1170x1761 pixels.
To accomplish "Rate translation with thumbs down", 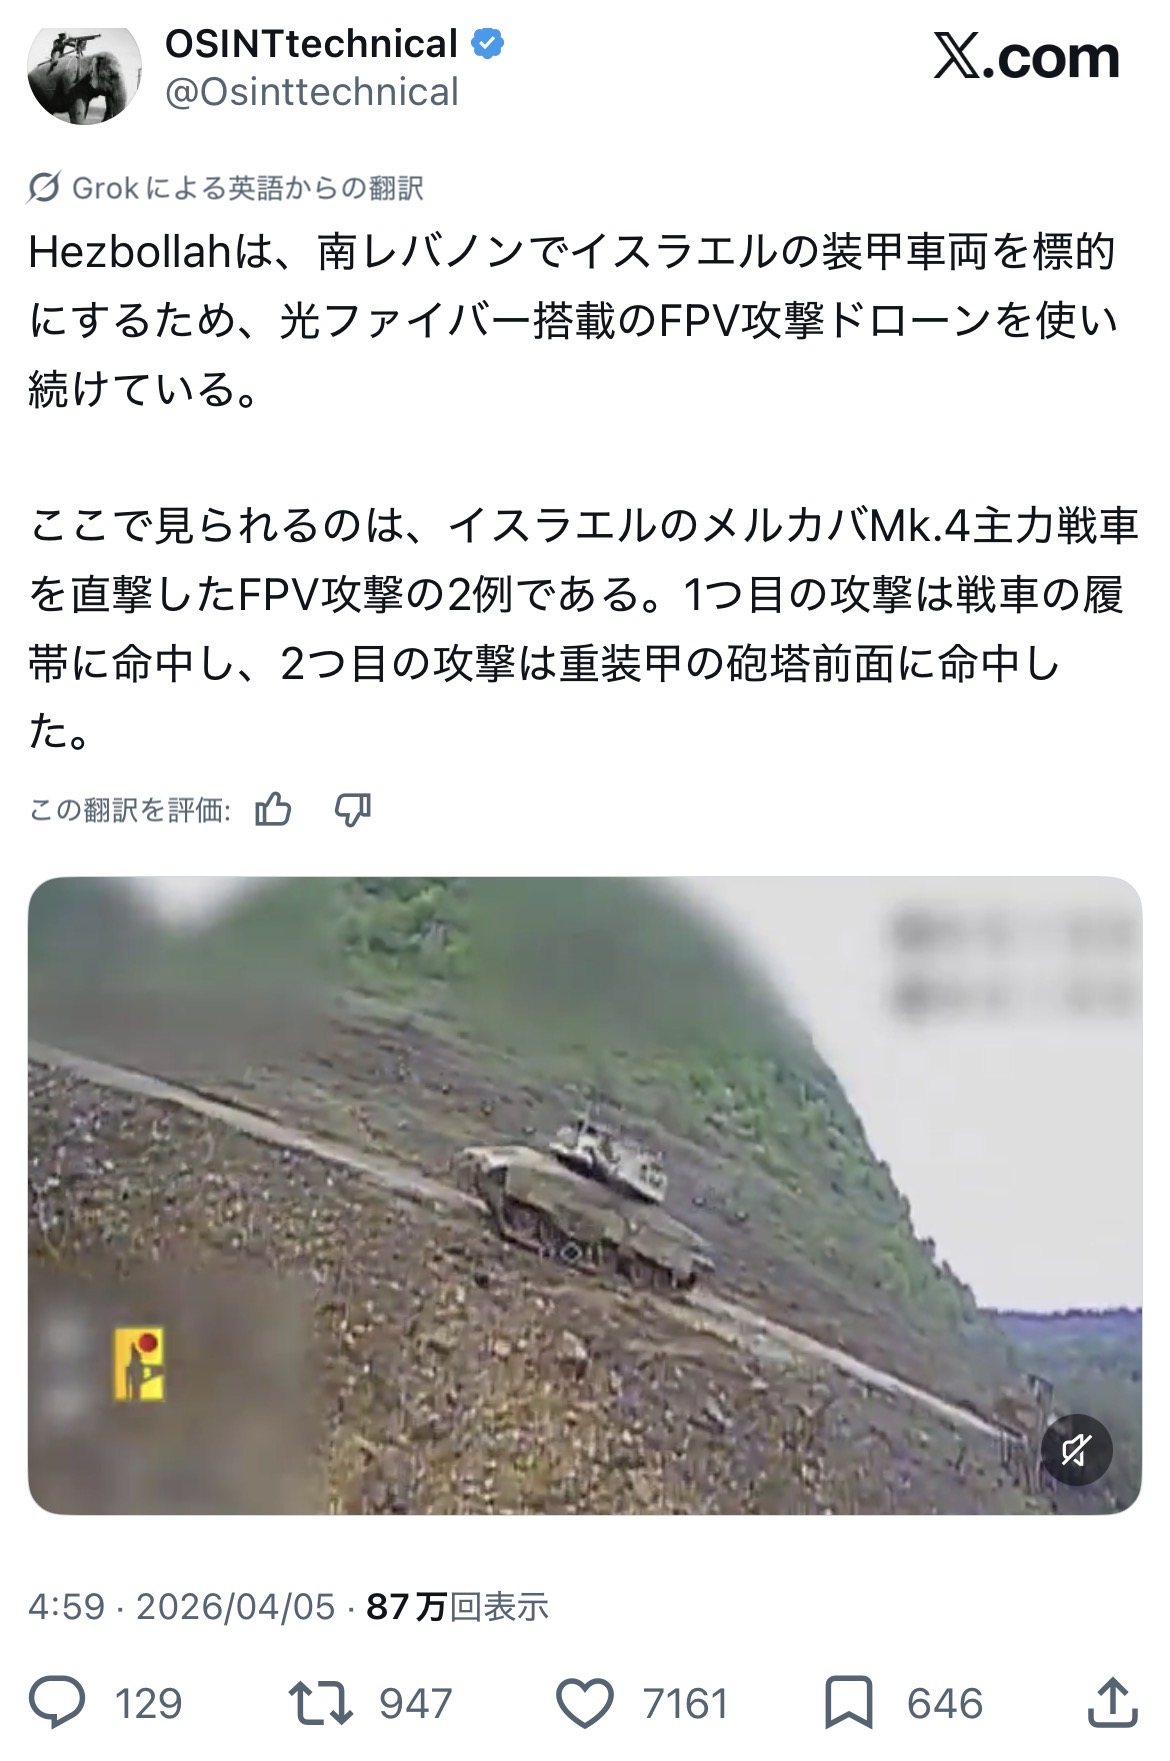I will [352, 809].
